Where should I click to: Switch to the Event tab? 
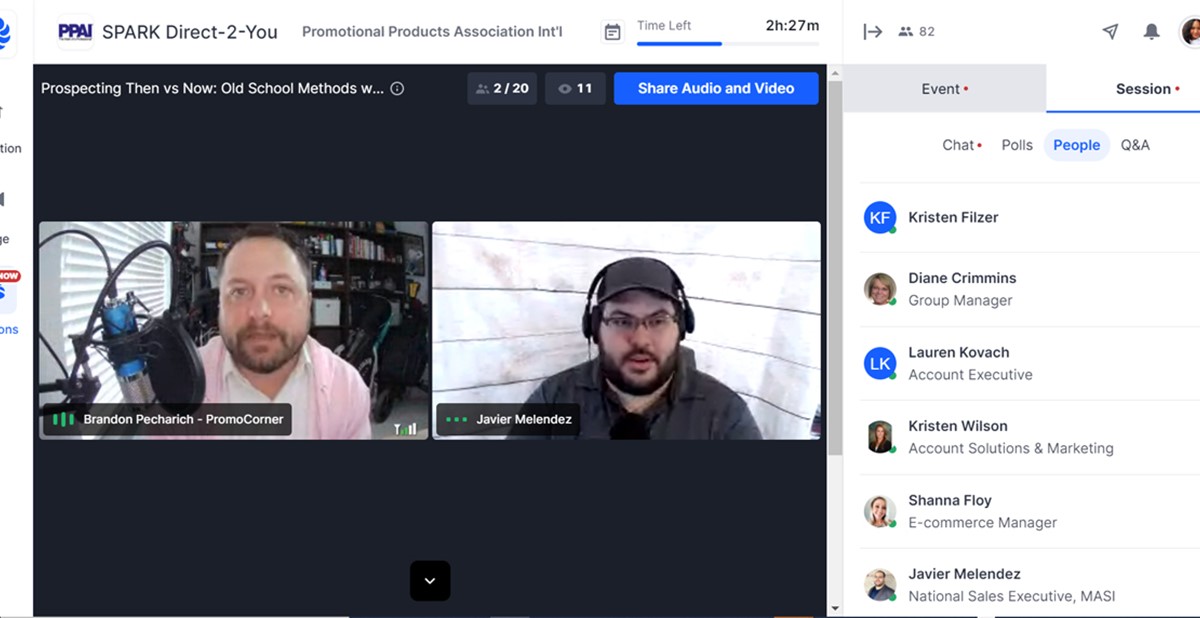[x=944, y=89]
